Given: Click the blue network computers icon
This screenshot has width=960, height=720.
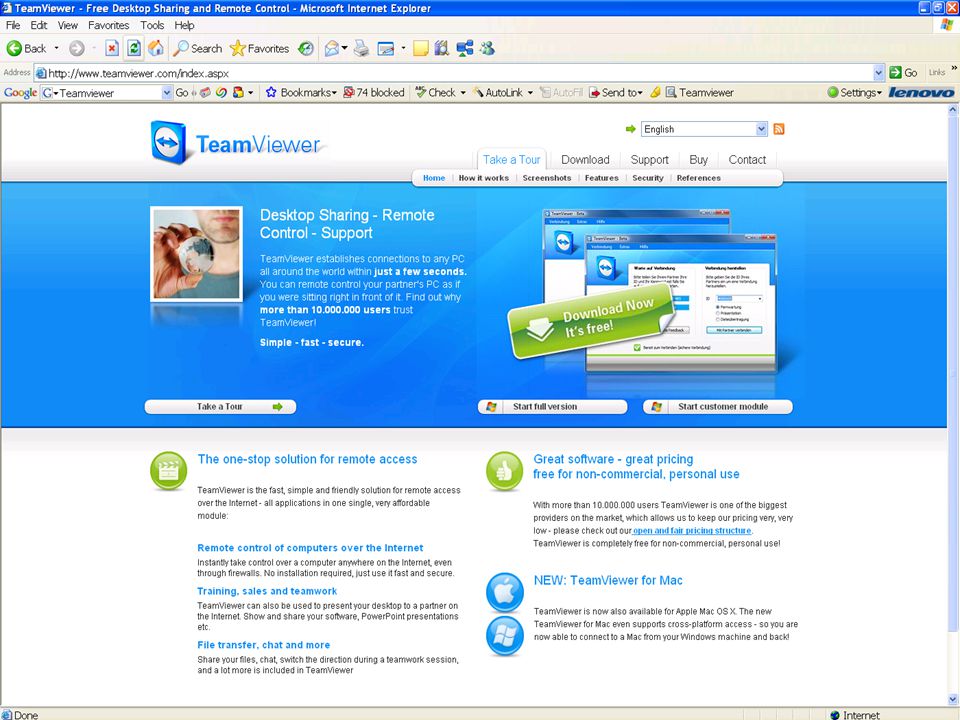Looking at the screenshot, I should coord(465,48).
